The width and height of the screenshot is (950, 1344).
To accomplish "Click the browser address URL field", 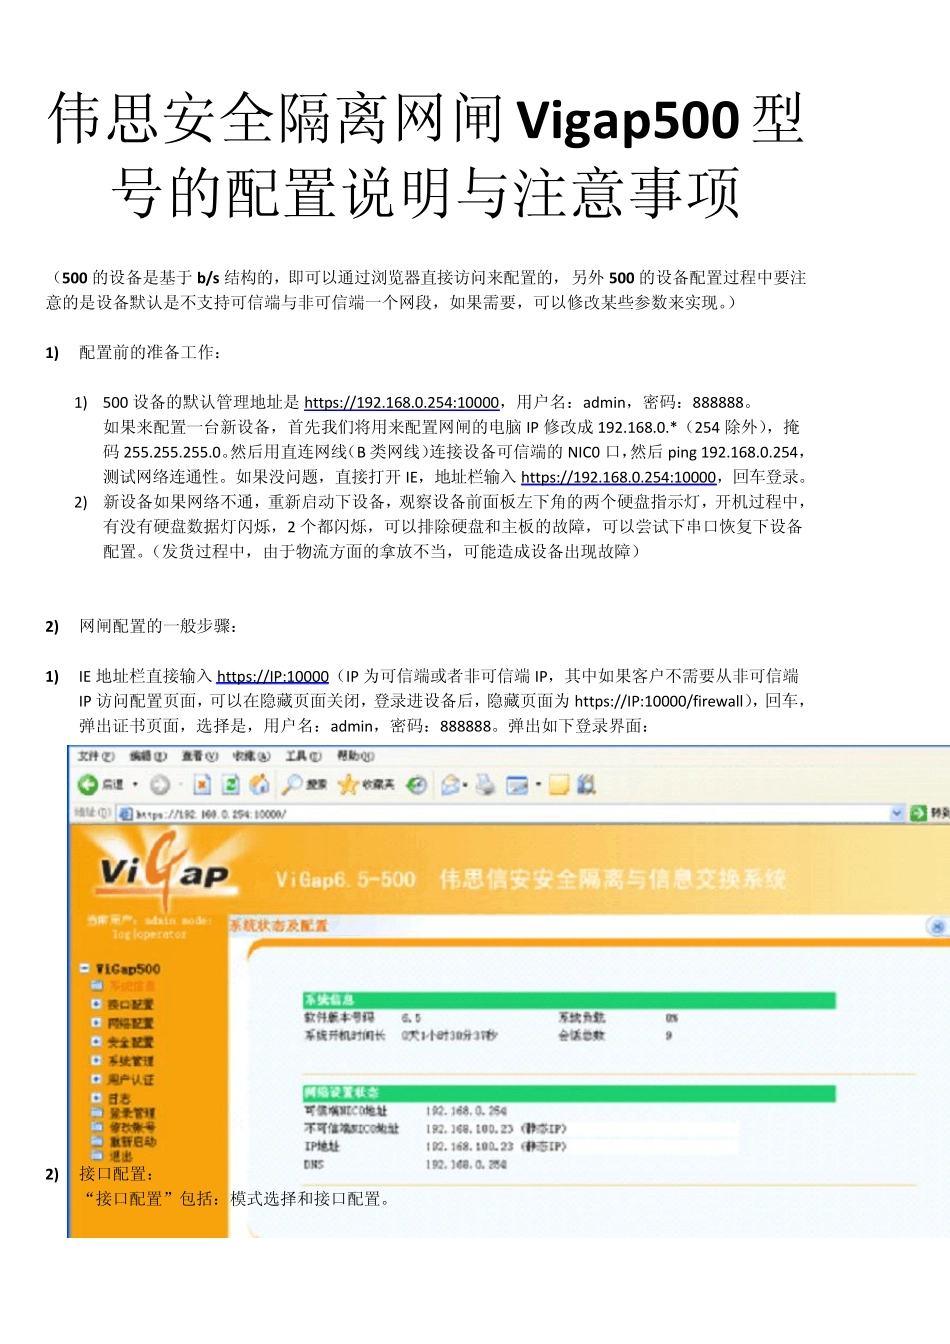I will tap(511, 814).
